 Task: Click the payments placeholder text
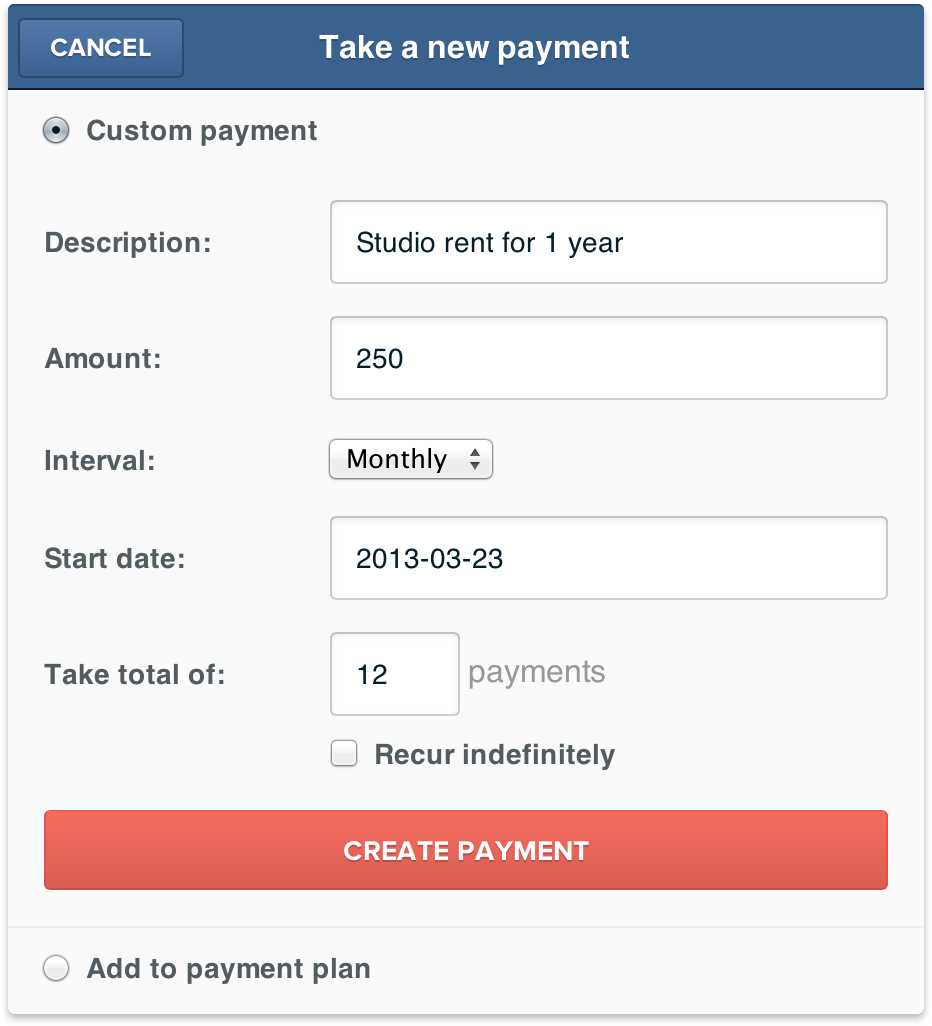tap(536, 672)
